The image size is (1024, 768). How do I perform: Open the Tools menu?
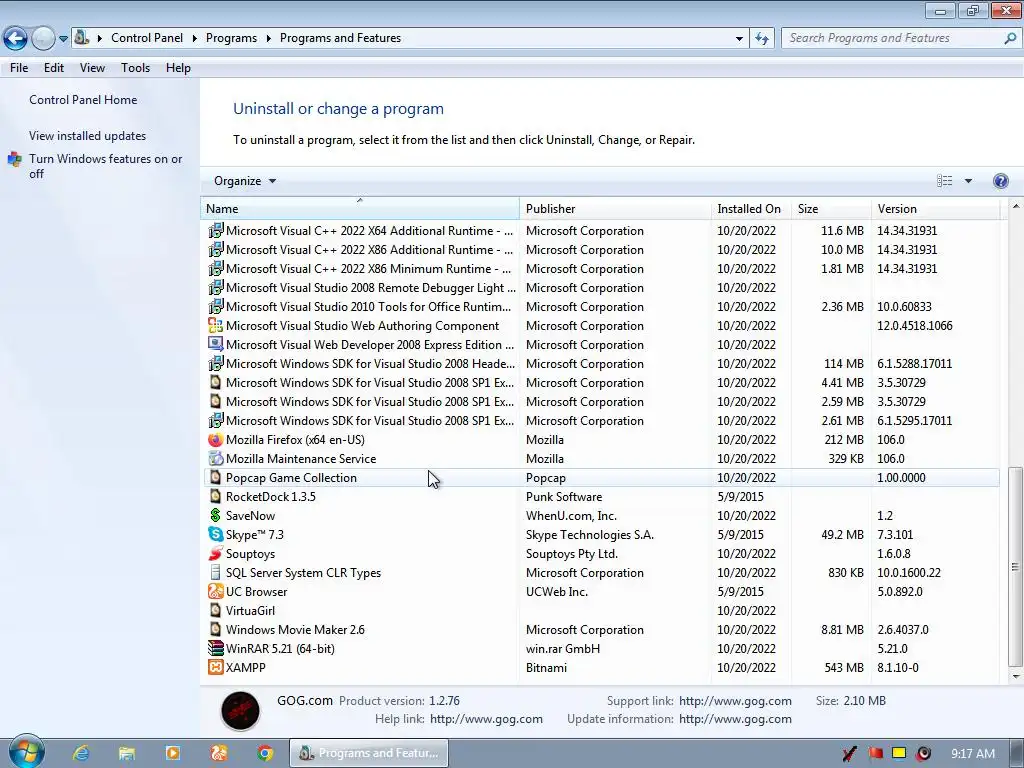pos(135,68)
